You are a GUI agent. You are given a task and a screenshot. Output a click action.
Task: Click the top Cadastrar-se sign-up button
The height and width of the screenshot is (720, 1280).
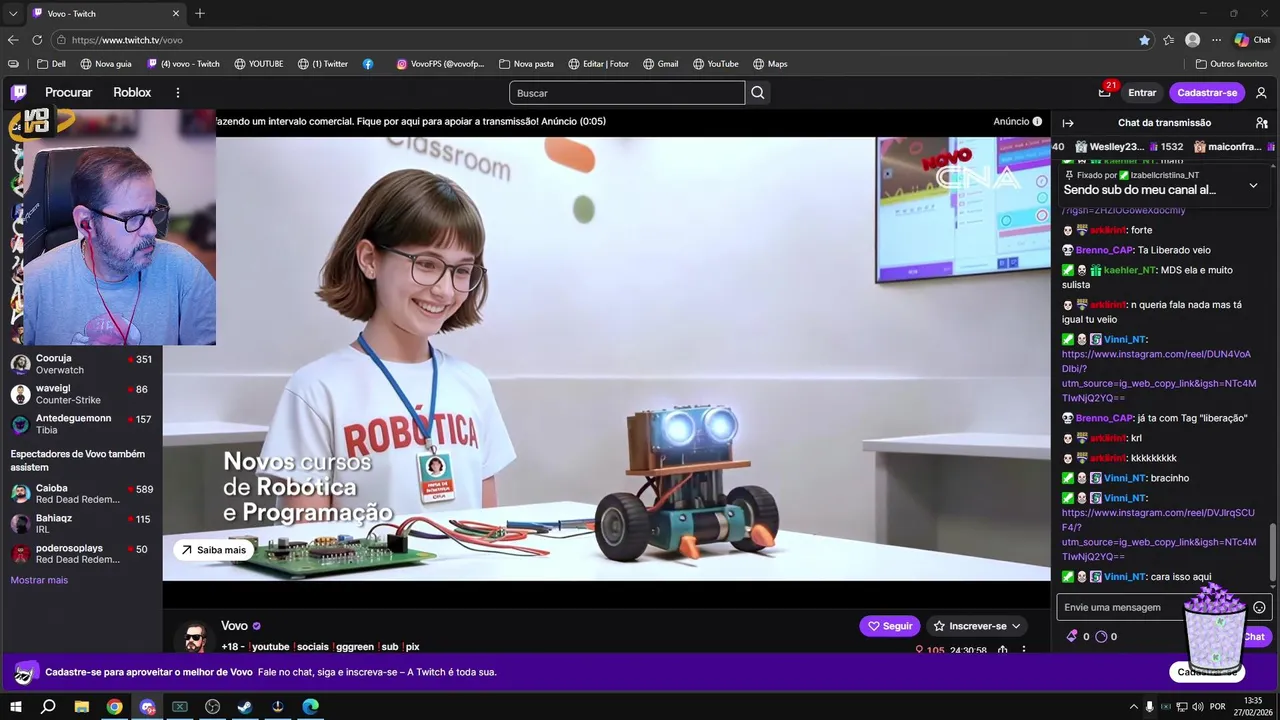[x=1207, y=93]
